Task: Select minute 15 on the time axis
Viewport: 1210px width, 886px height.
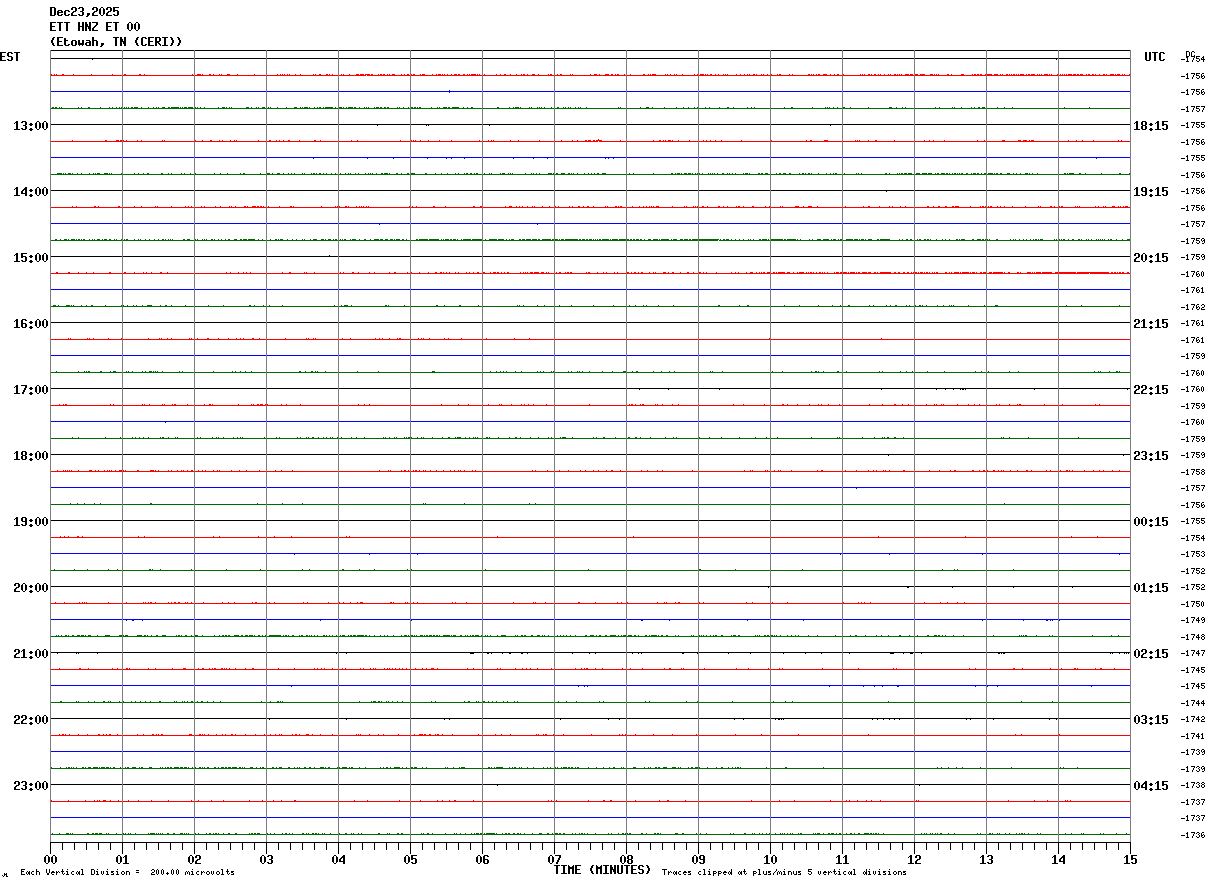Action: coord(1130,859)
